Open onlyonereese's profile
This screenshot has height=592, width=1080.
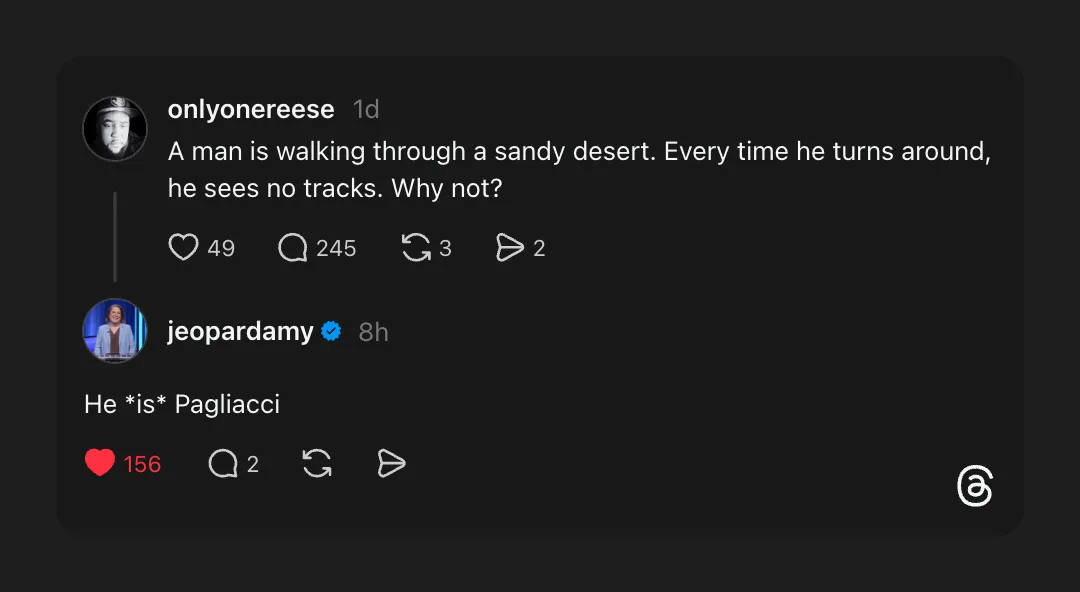tap(251, 109)
